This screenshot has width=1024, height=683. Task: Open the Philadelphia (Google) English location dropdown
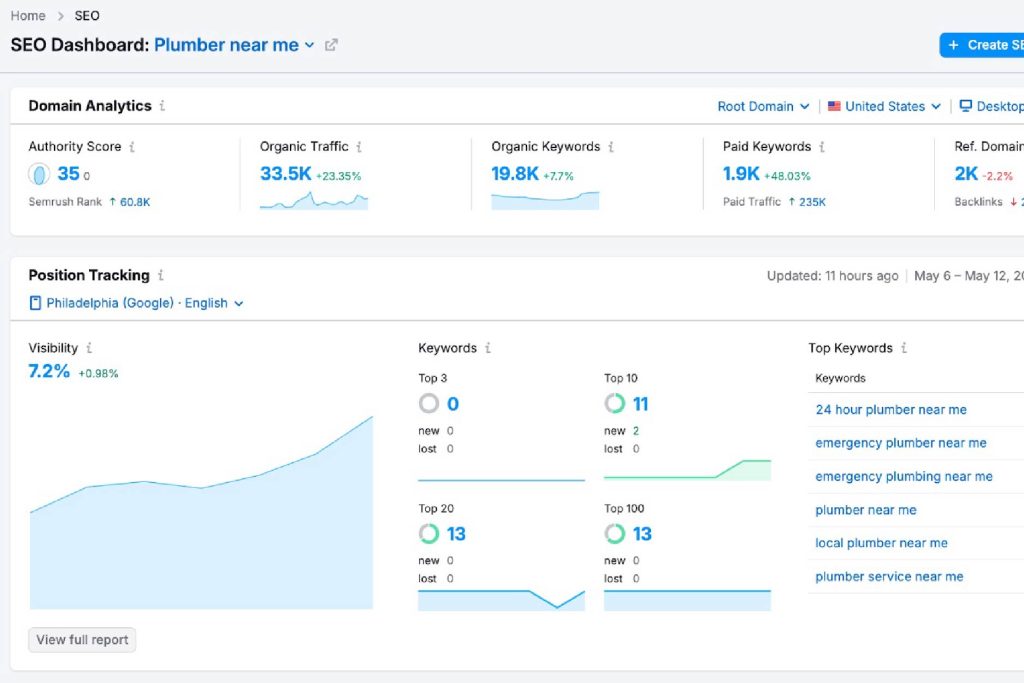(x=137, y=303)
